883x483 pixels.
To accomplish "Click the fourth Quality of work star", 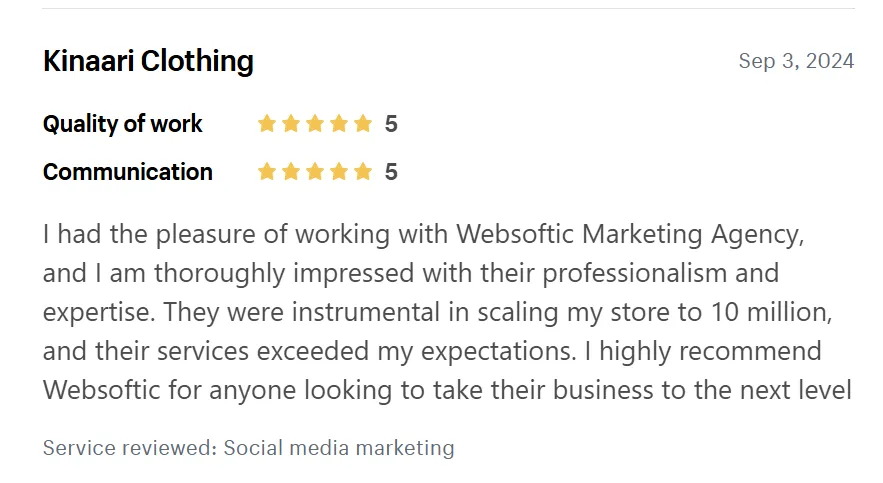I will pyautogui.click(x=339, y=123).
